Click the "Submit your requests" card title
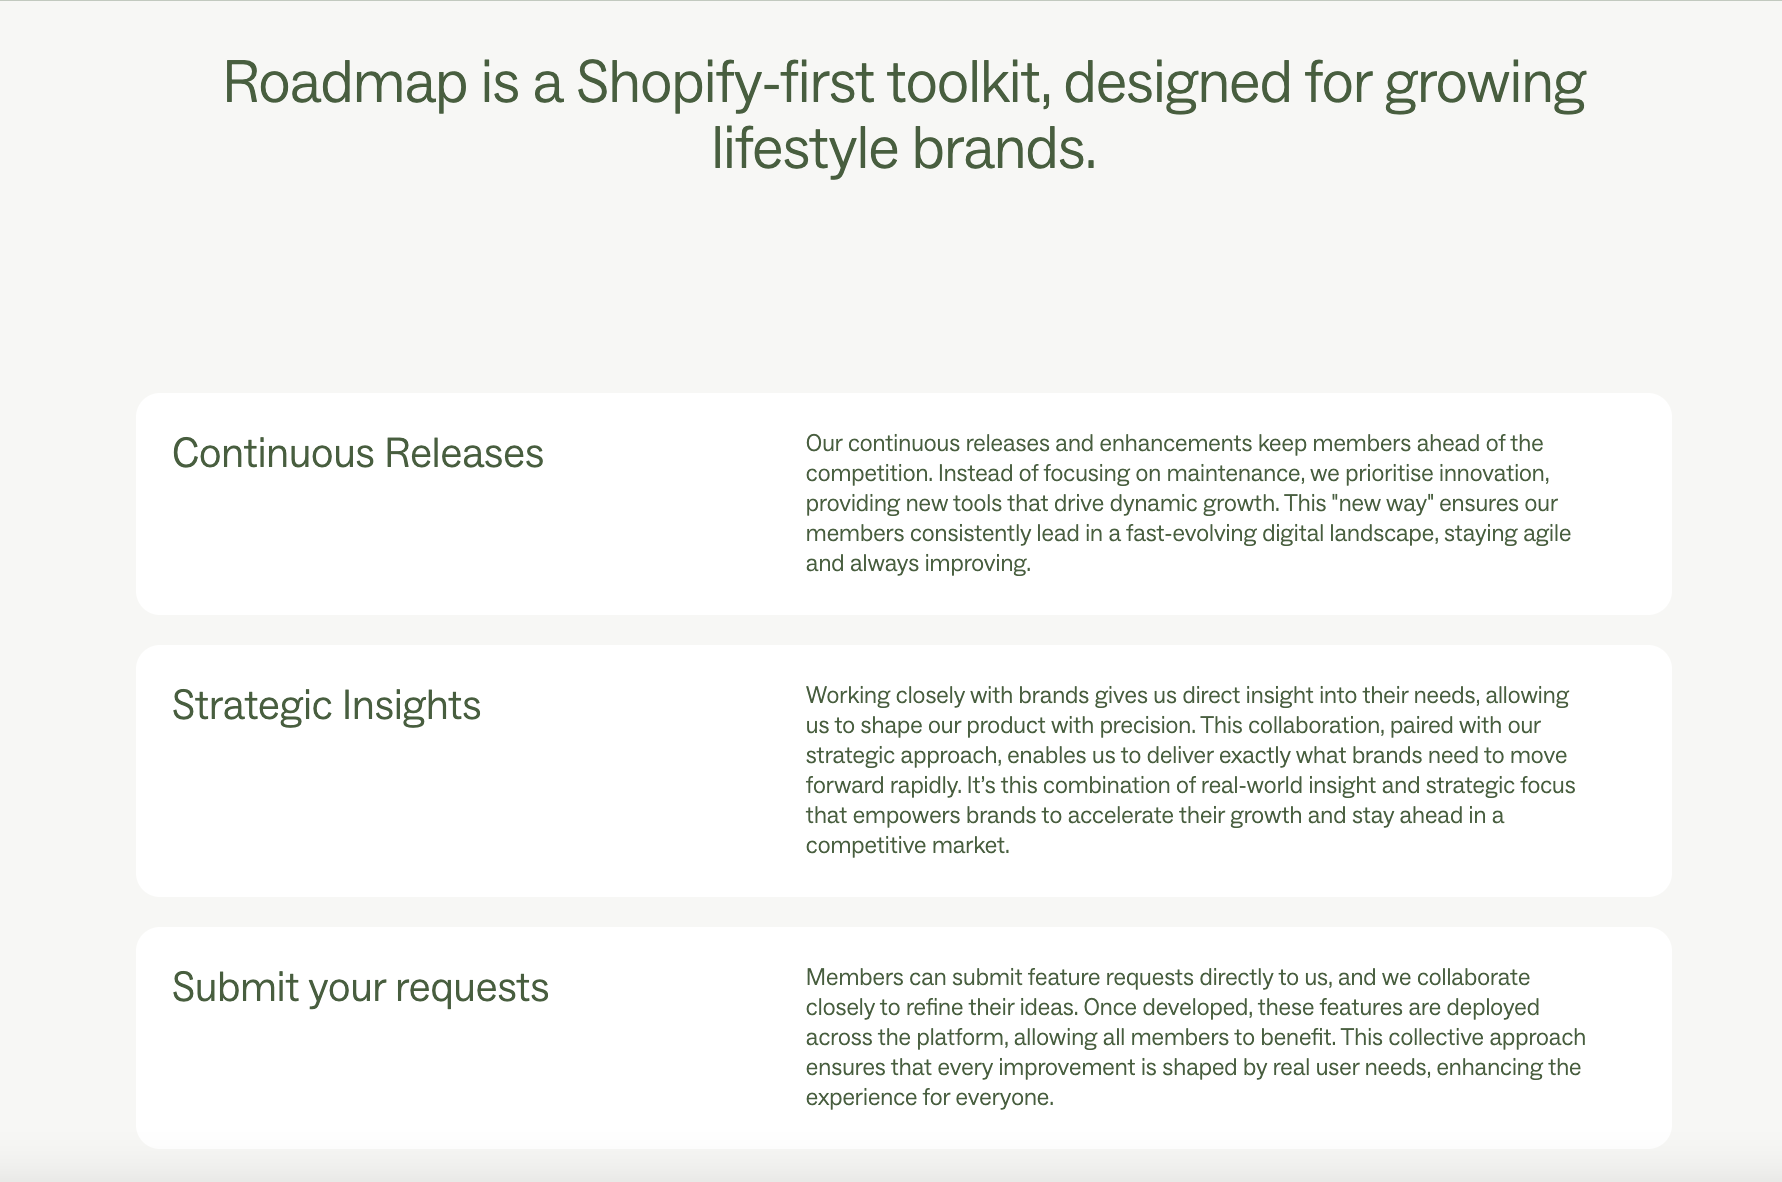Viewport: 1782px width, 1182px height. [360, 987]
